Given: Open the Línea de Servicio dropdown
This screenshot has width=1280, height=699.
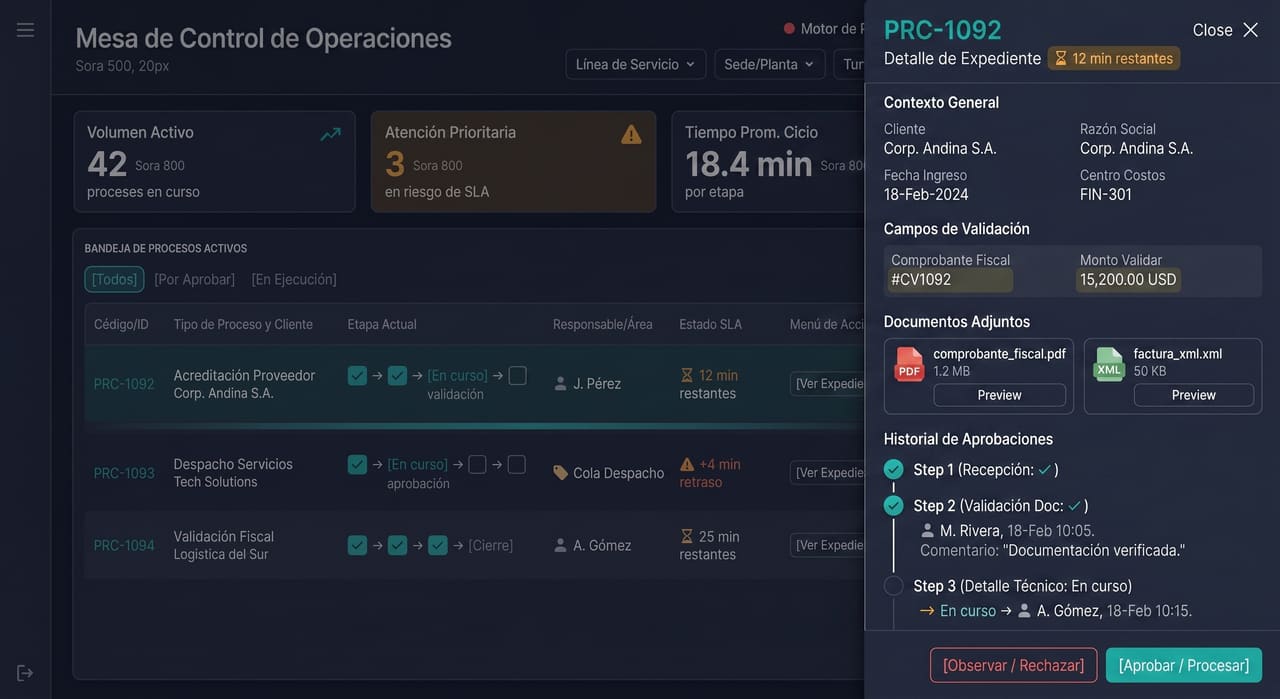Looking at the screenshot, I should pyautogui.click(x=636, y=64).
